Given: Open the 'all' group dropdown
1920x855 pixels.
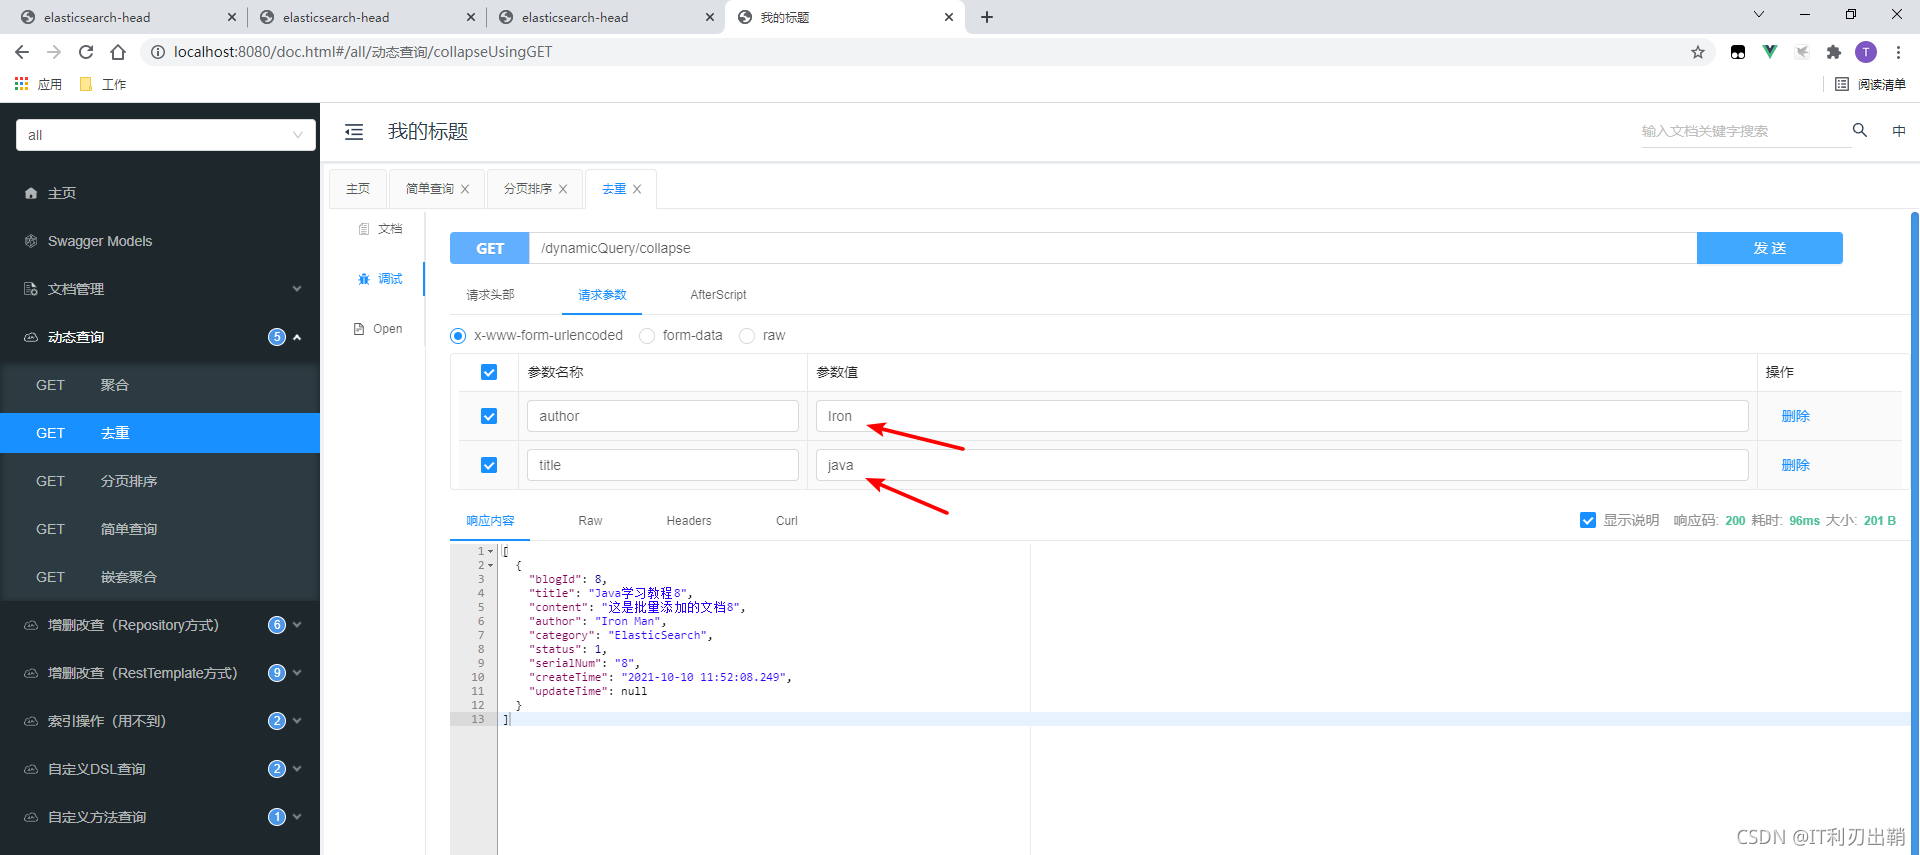Looking at the screenshot, I should pyautogui.click(x=166, y=135).
